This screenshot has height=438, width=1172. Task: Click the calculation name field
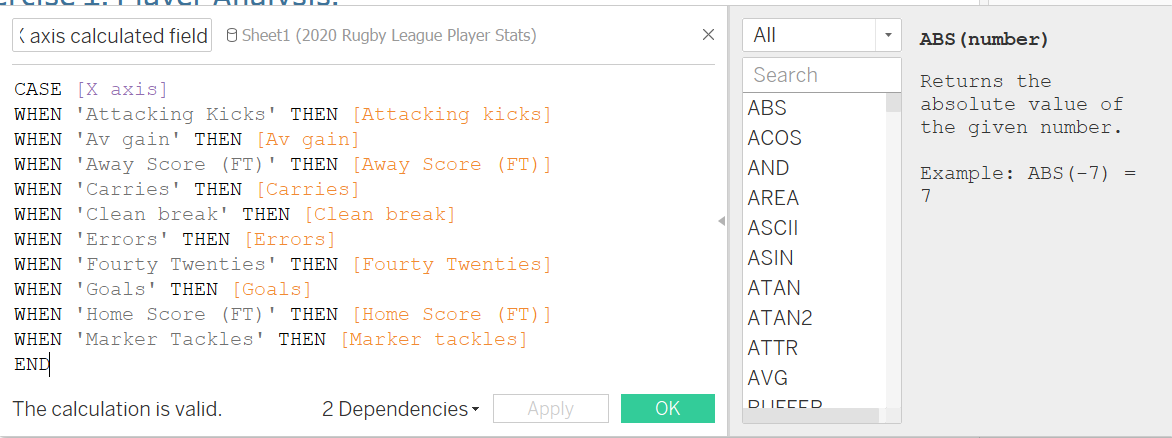(x=112, y=36)
